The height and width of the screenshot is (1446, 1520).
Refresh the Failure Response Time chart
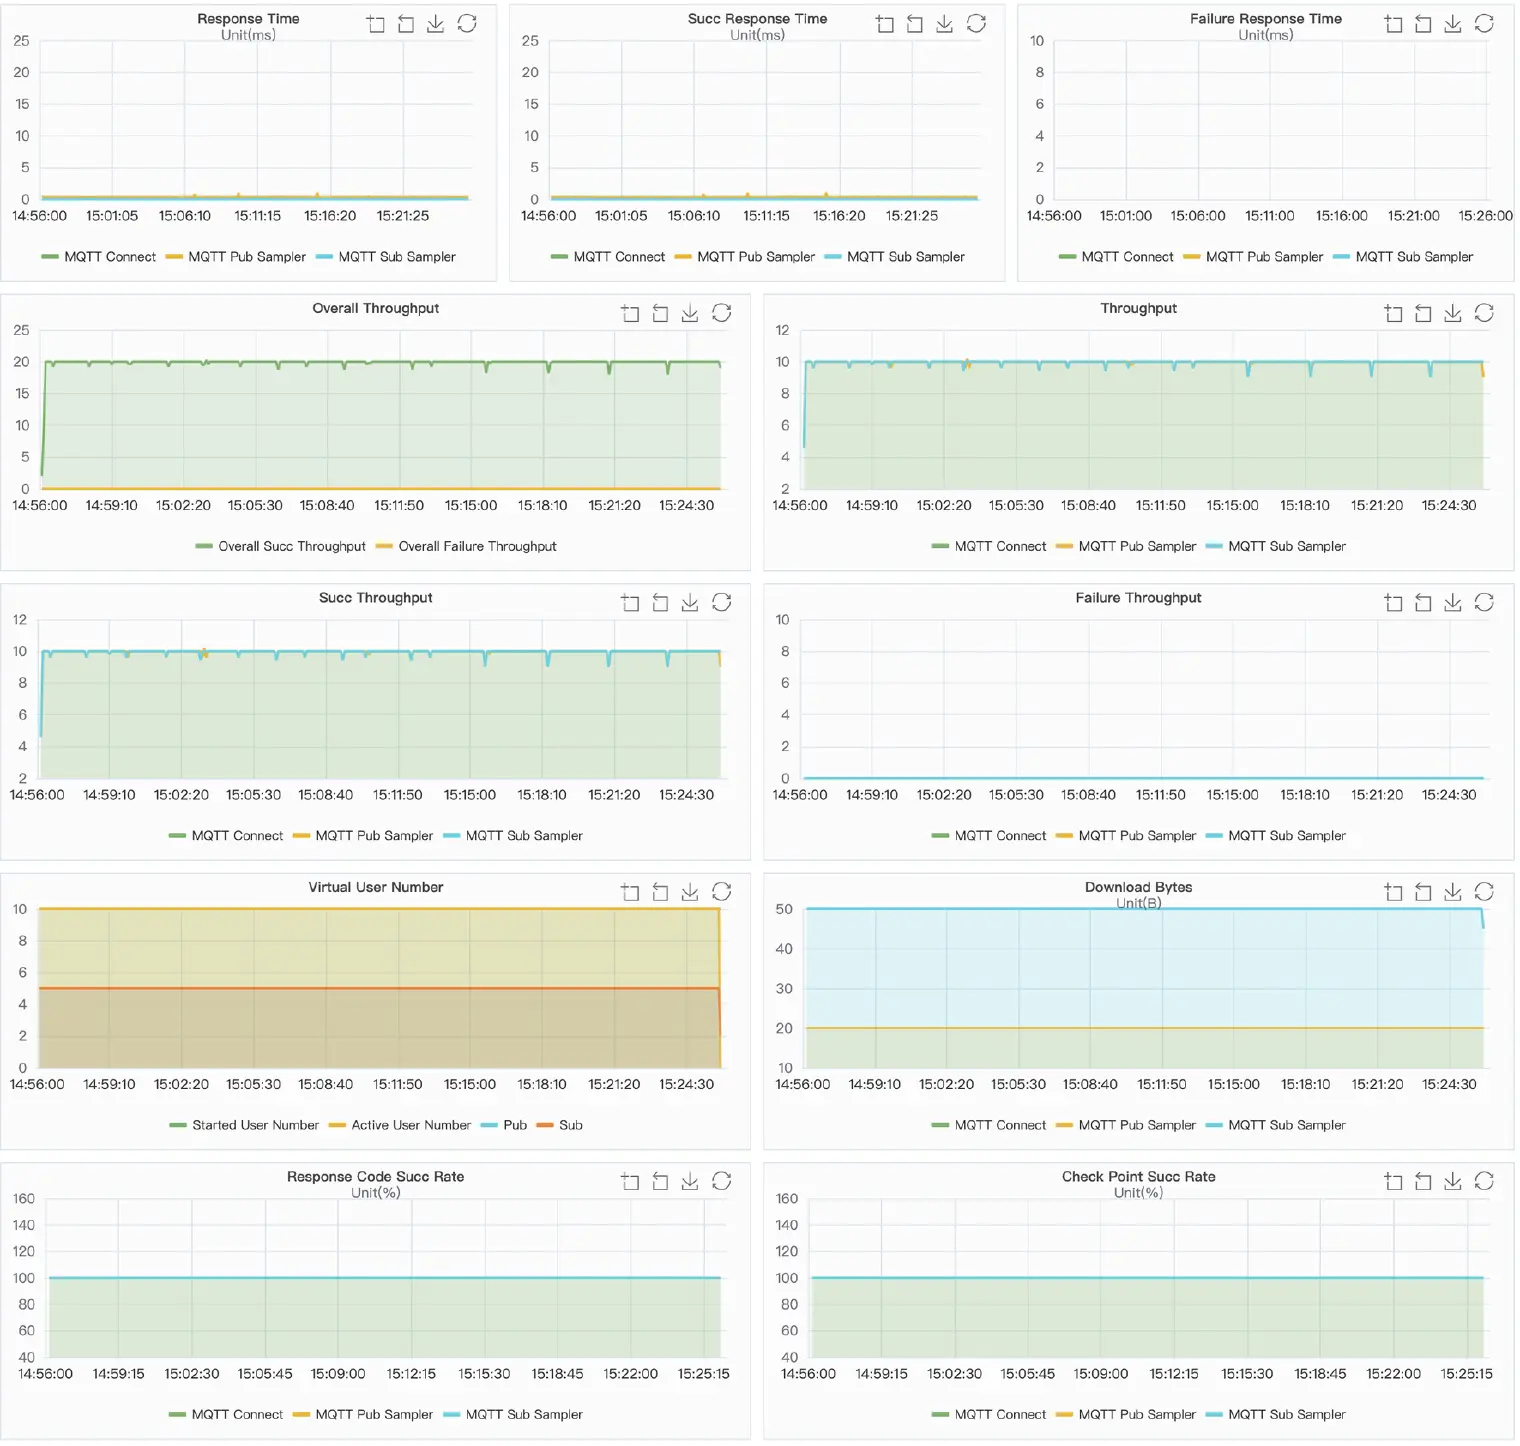click(1485, 24)
